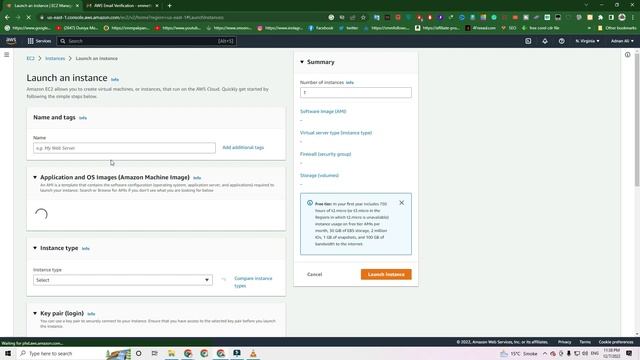Open the notifications bell
Screen dimensions: 640x360
[x=545, y=41]
